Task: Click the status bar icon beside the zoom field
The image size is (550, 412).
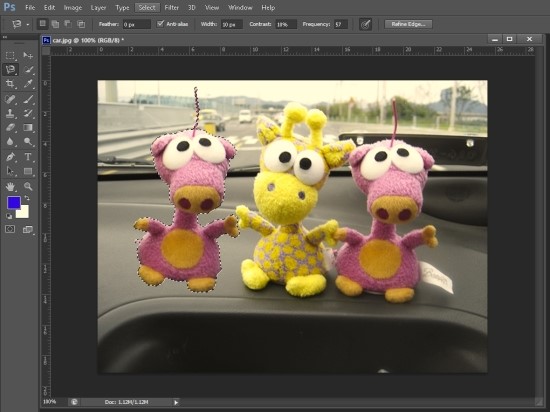Action: tap(74, 402)
